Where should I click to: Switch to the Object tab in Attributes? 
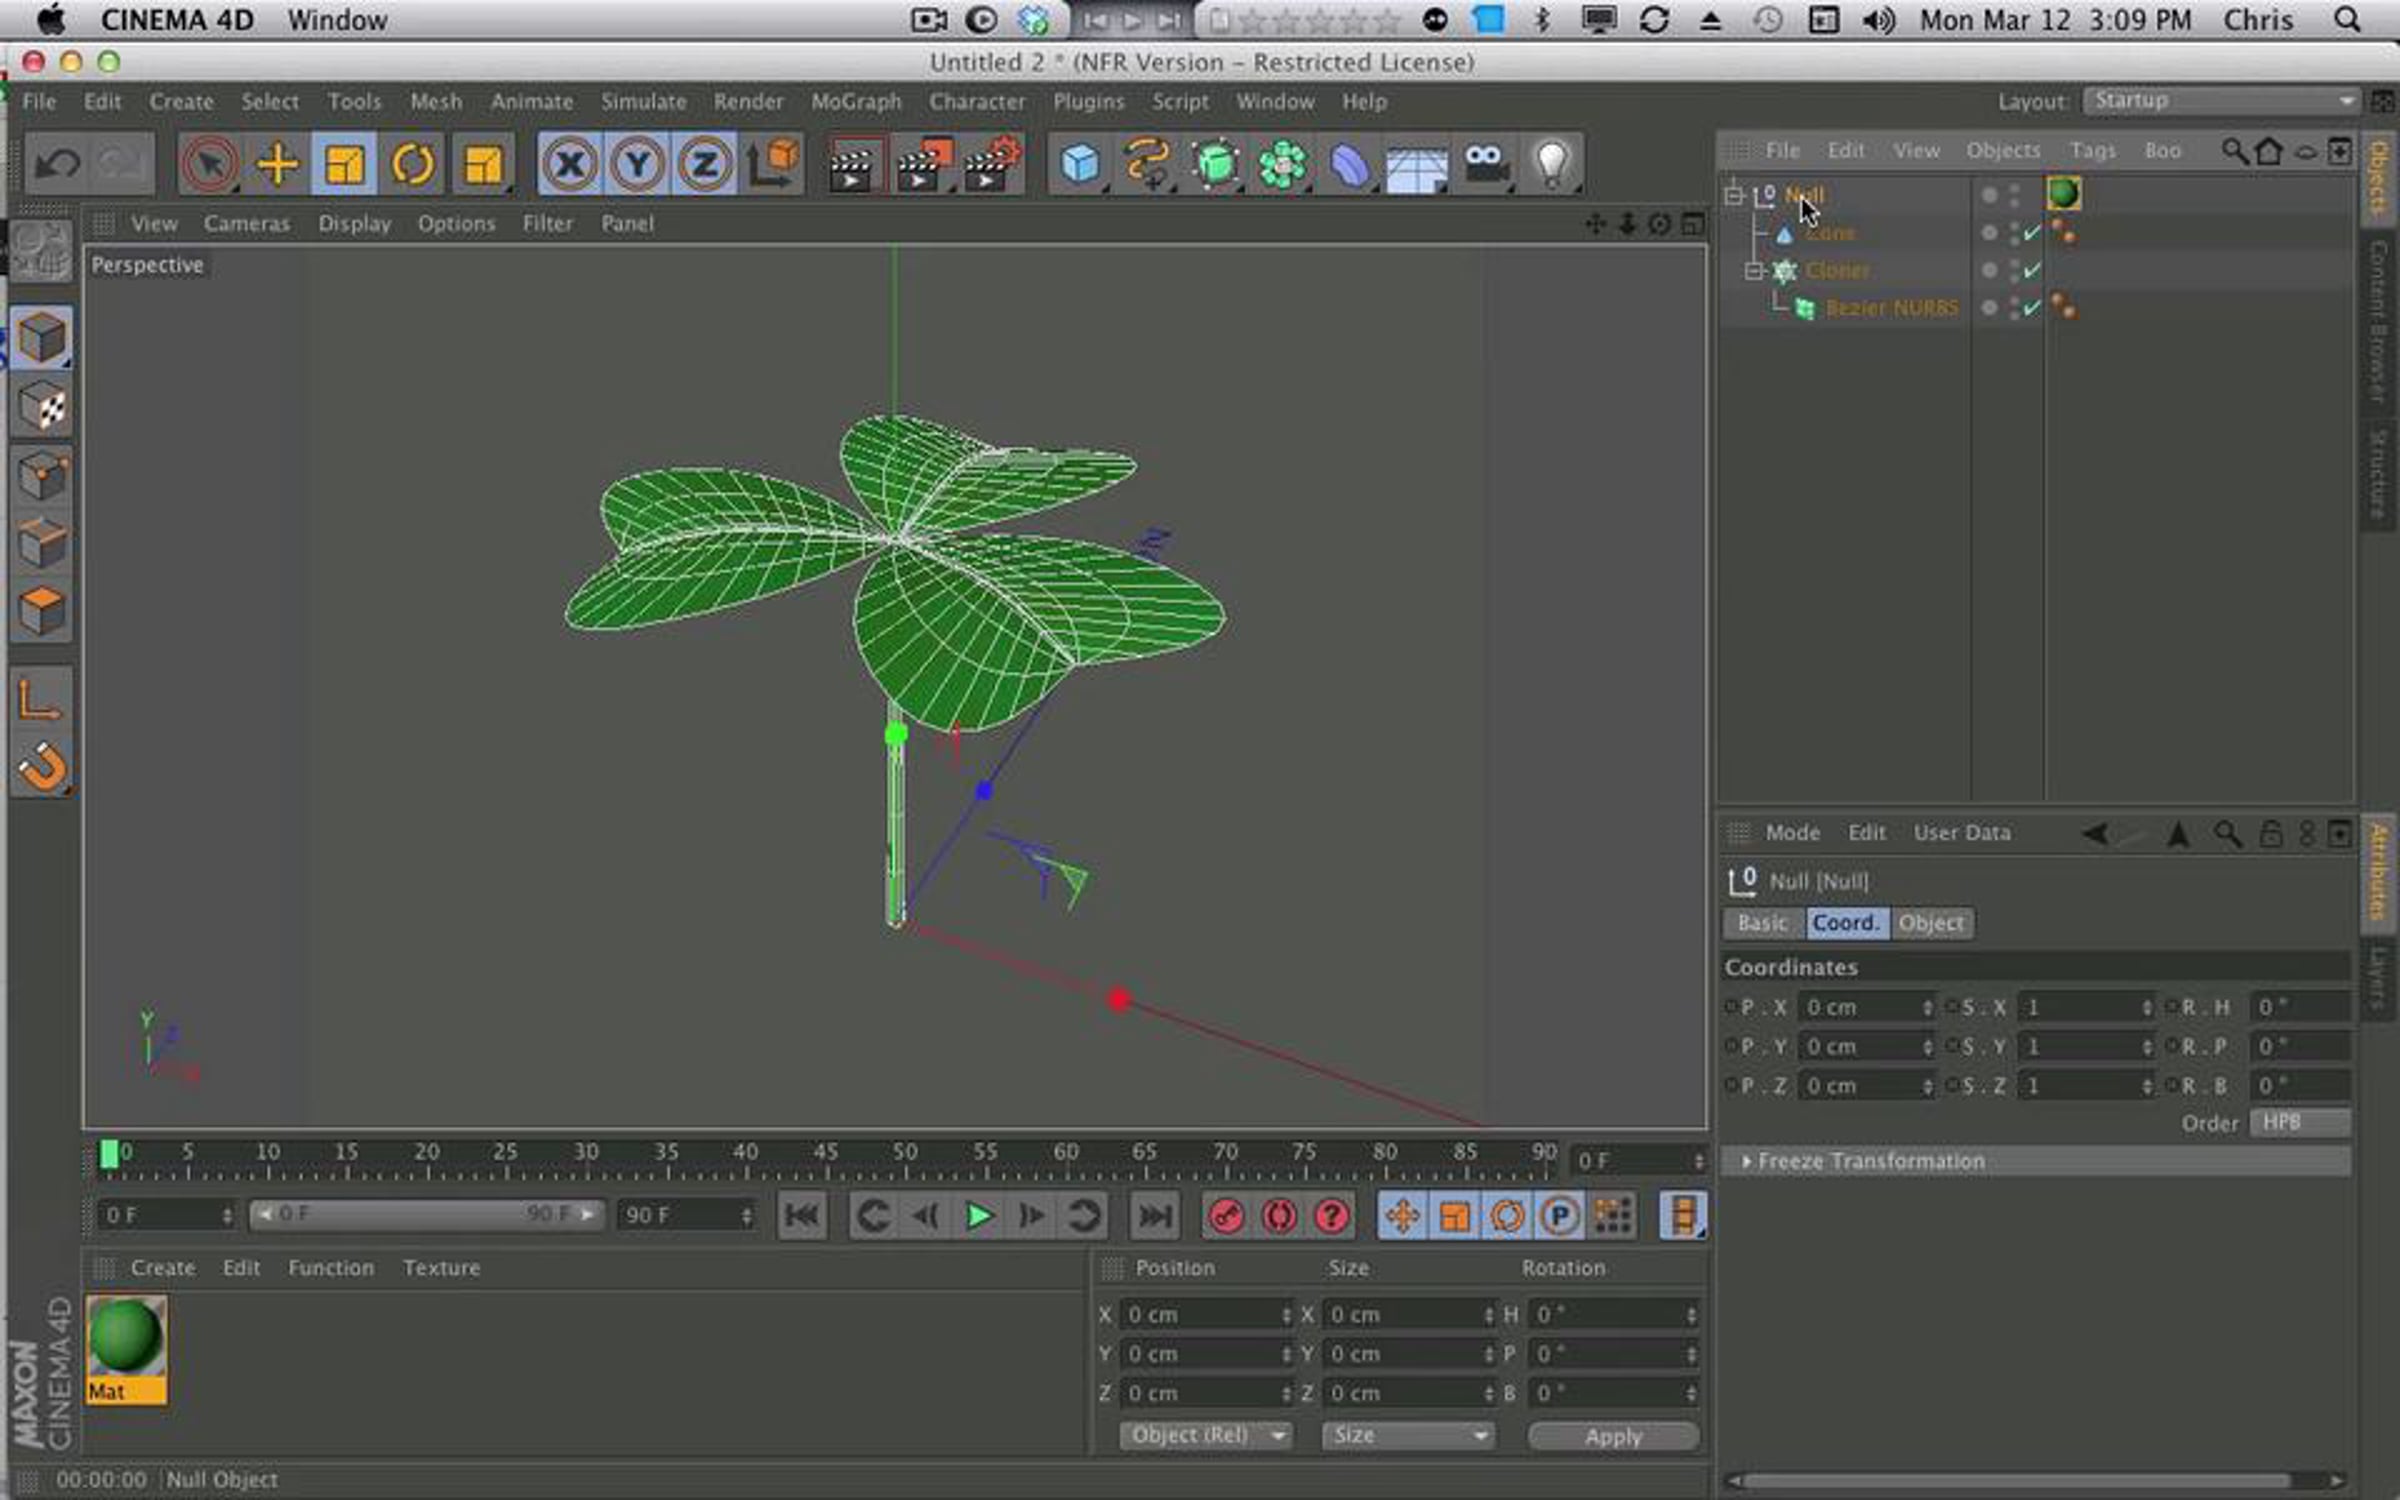tap(1931, 923)
